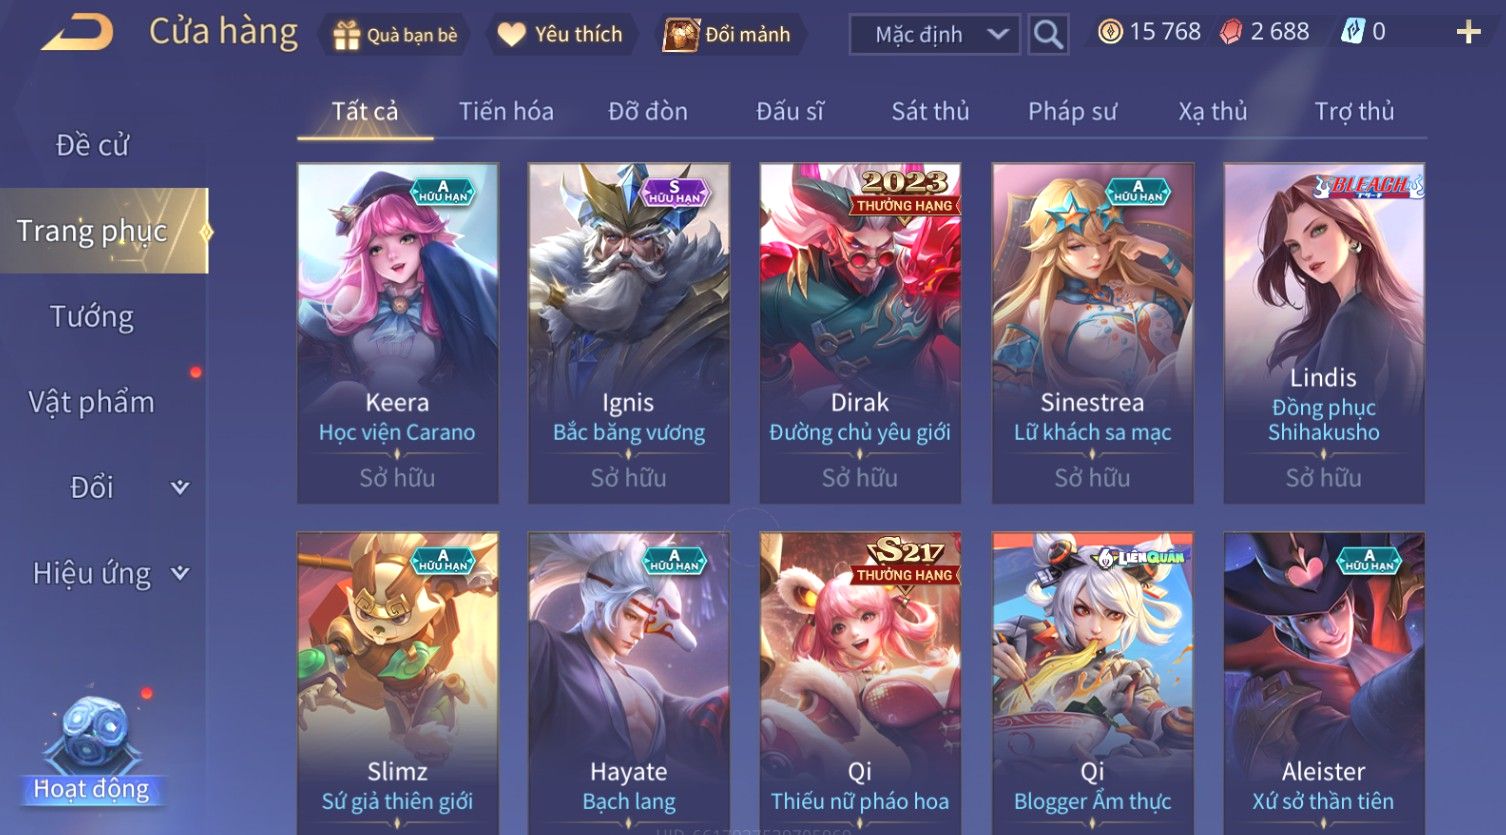Open the search magnifier icon
This screenshot has height=835, width=1506.
(1048, 35)
